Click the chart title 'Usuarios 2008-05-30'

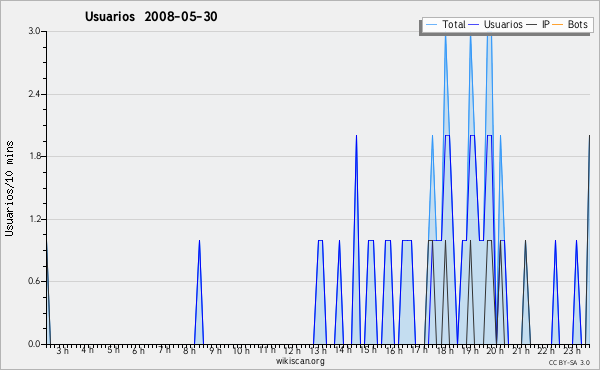(x=151, y=17)
